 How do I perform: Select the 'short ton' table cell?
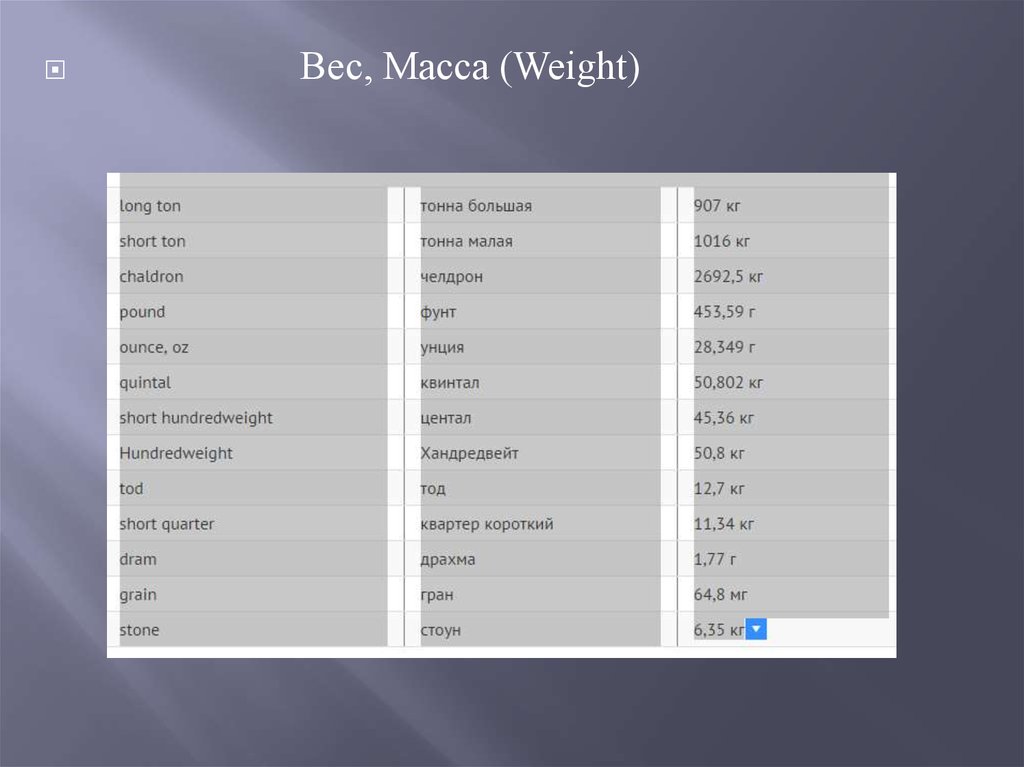[152, 241]
